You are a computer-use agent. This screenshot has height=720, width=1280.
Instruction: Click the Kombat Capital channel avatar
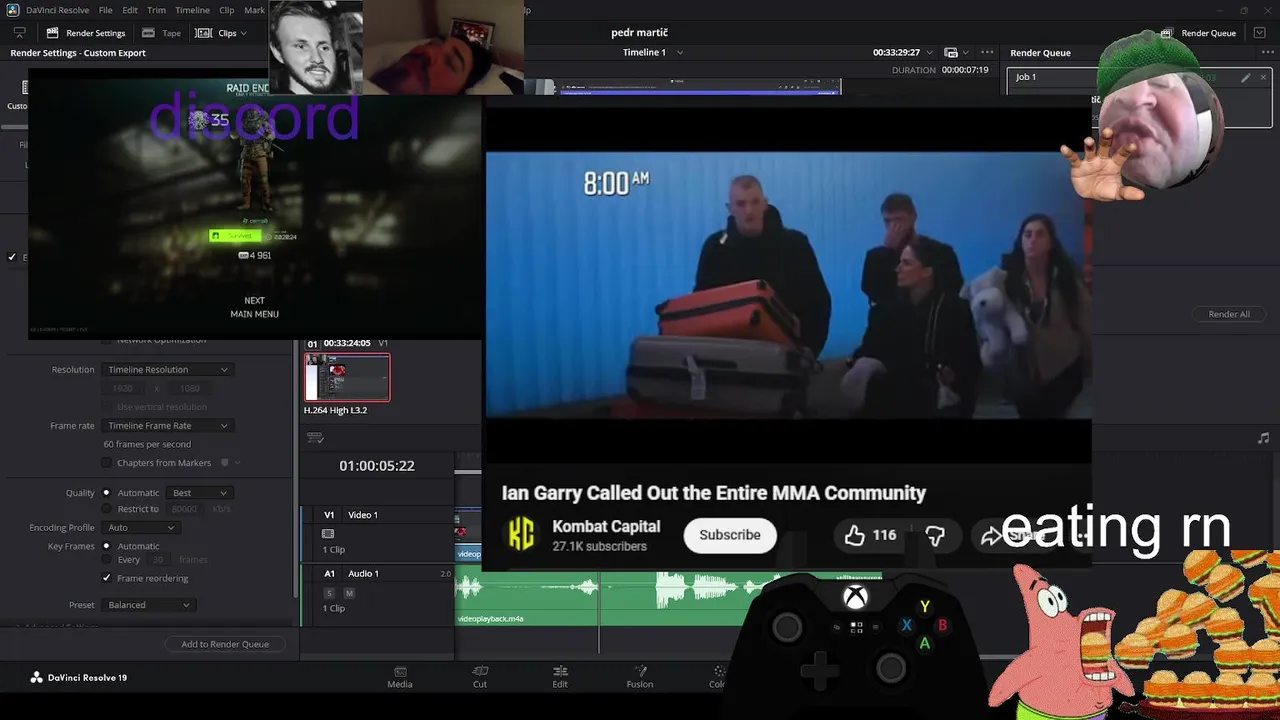[x=521, y=535]
